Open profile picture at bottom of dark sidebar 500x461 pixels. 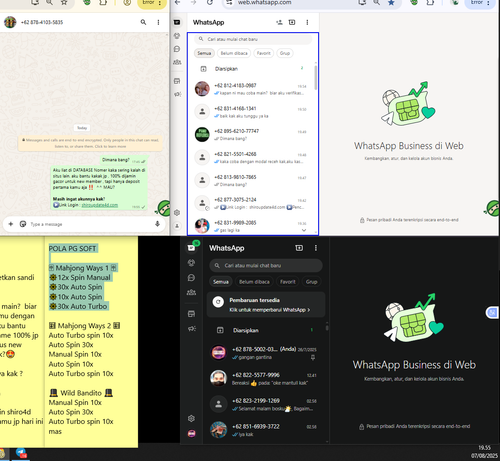tap(191, 433)
